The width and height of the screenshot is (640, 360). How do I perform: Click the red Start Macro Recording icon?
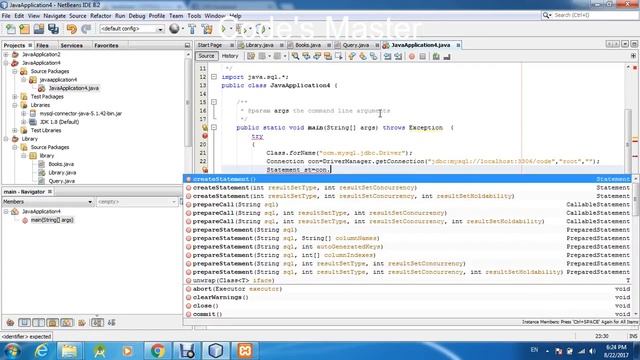412,56
